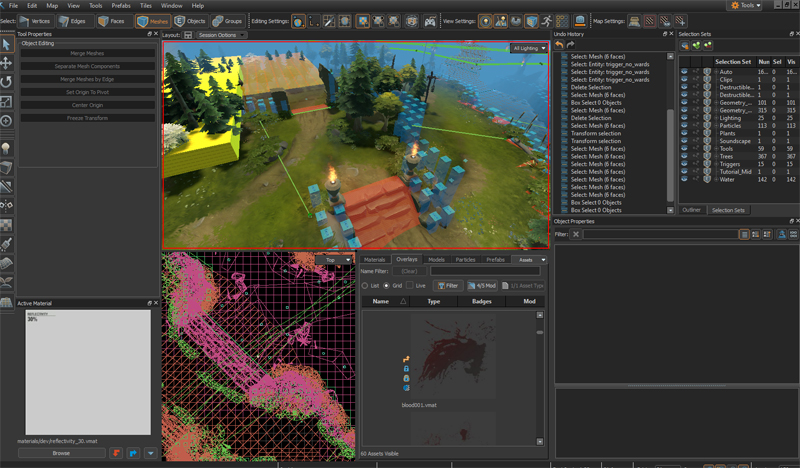
Task: Open the All Lighting dropdown in viewport
Action: tap(529, 48)
